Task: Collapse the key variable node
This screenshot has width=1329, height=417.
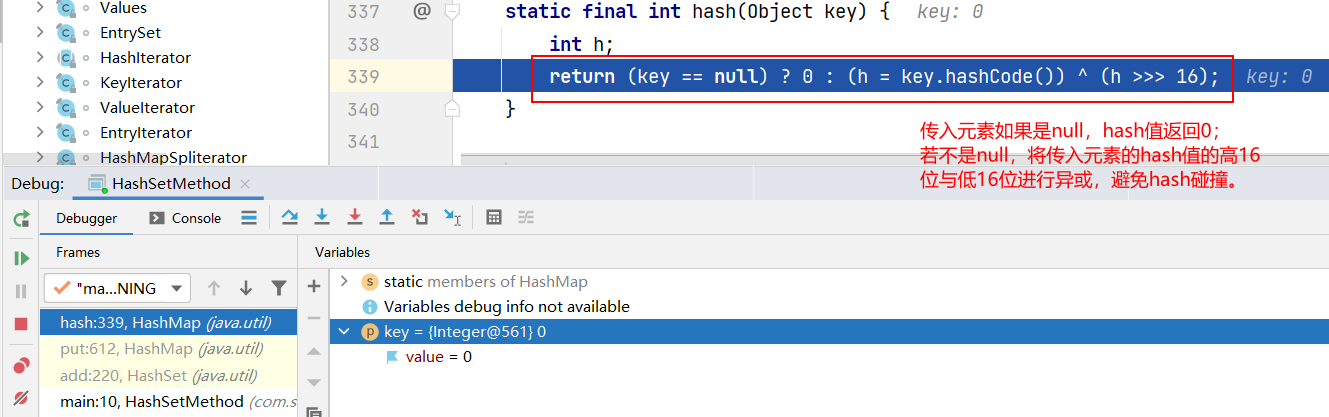Action: coord(345,331)
